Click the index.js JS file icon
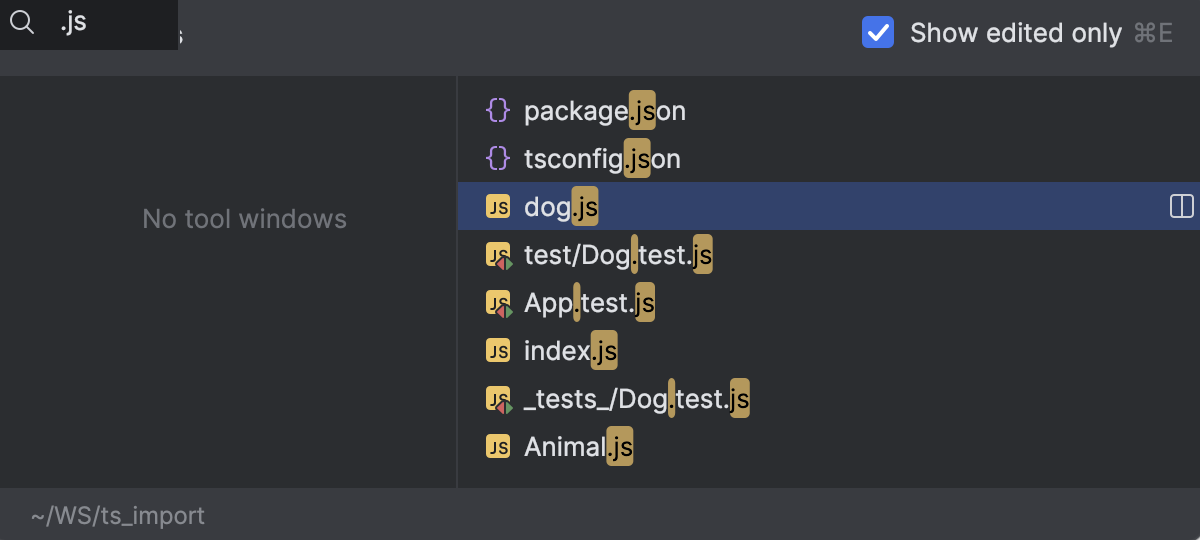Image resolution: width=1200 pixels, height=540 pixels. pos(497,350)
